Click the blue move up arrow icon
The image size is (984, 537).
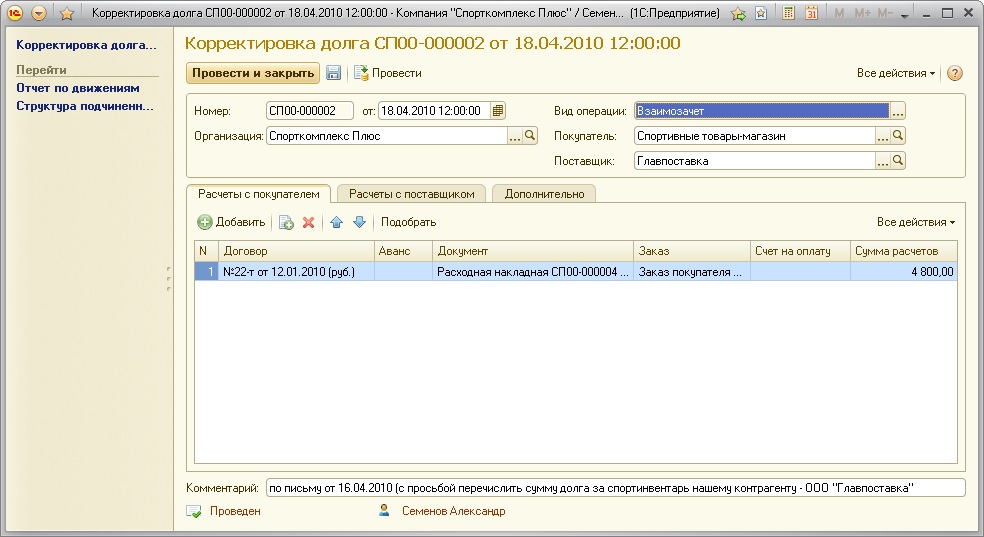pyautogui.click(x=336, y=222)
